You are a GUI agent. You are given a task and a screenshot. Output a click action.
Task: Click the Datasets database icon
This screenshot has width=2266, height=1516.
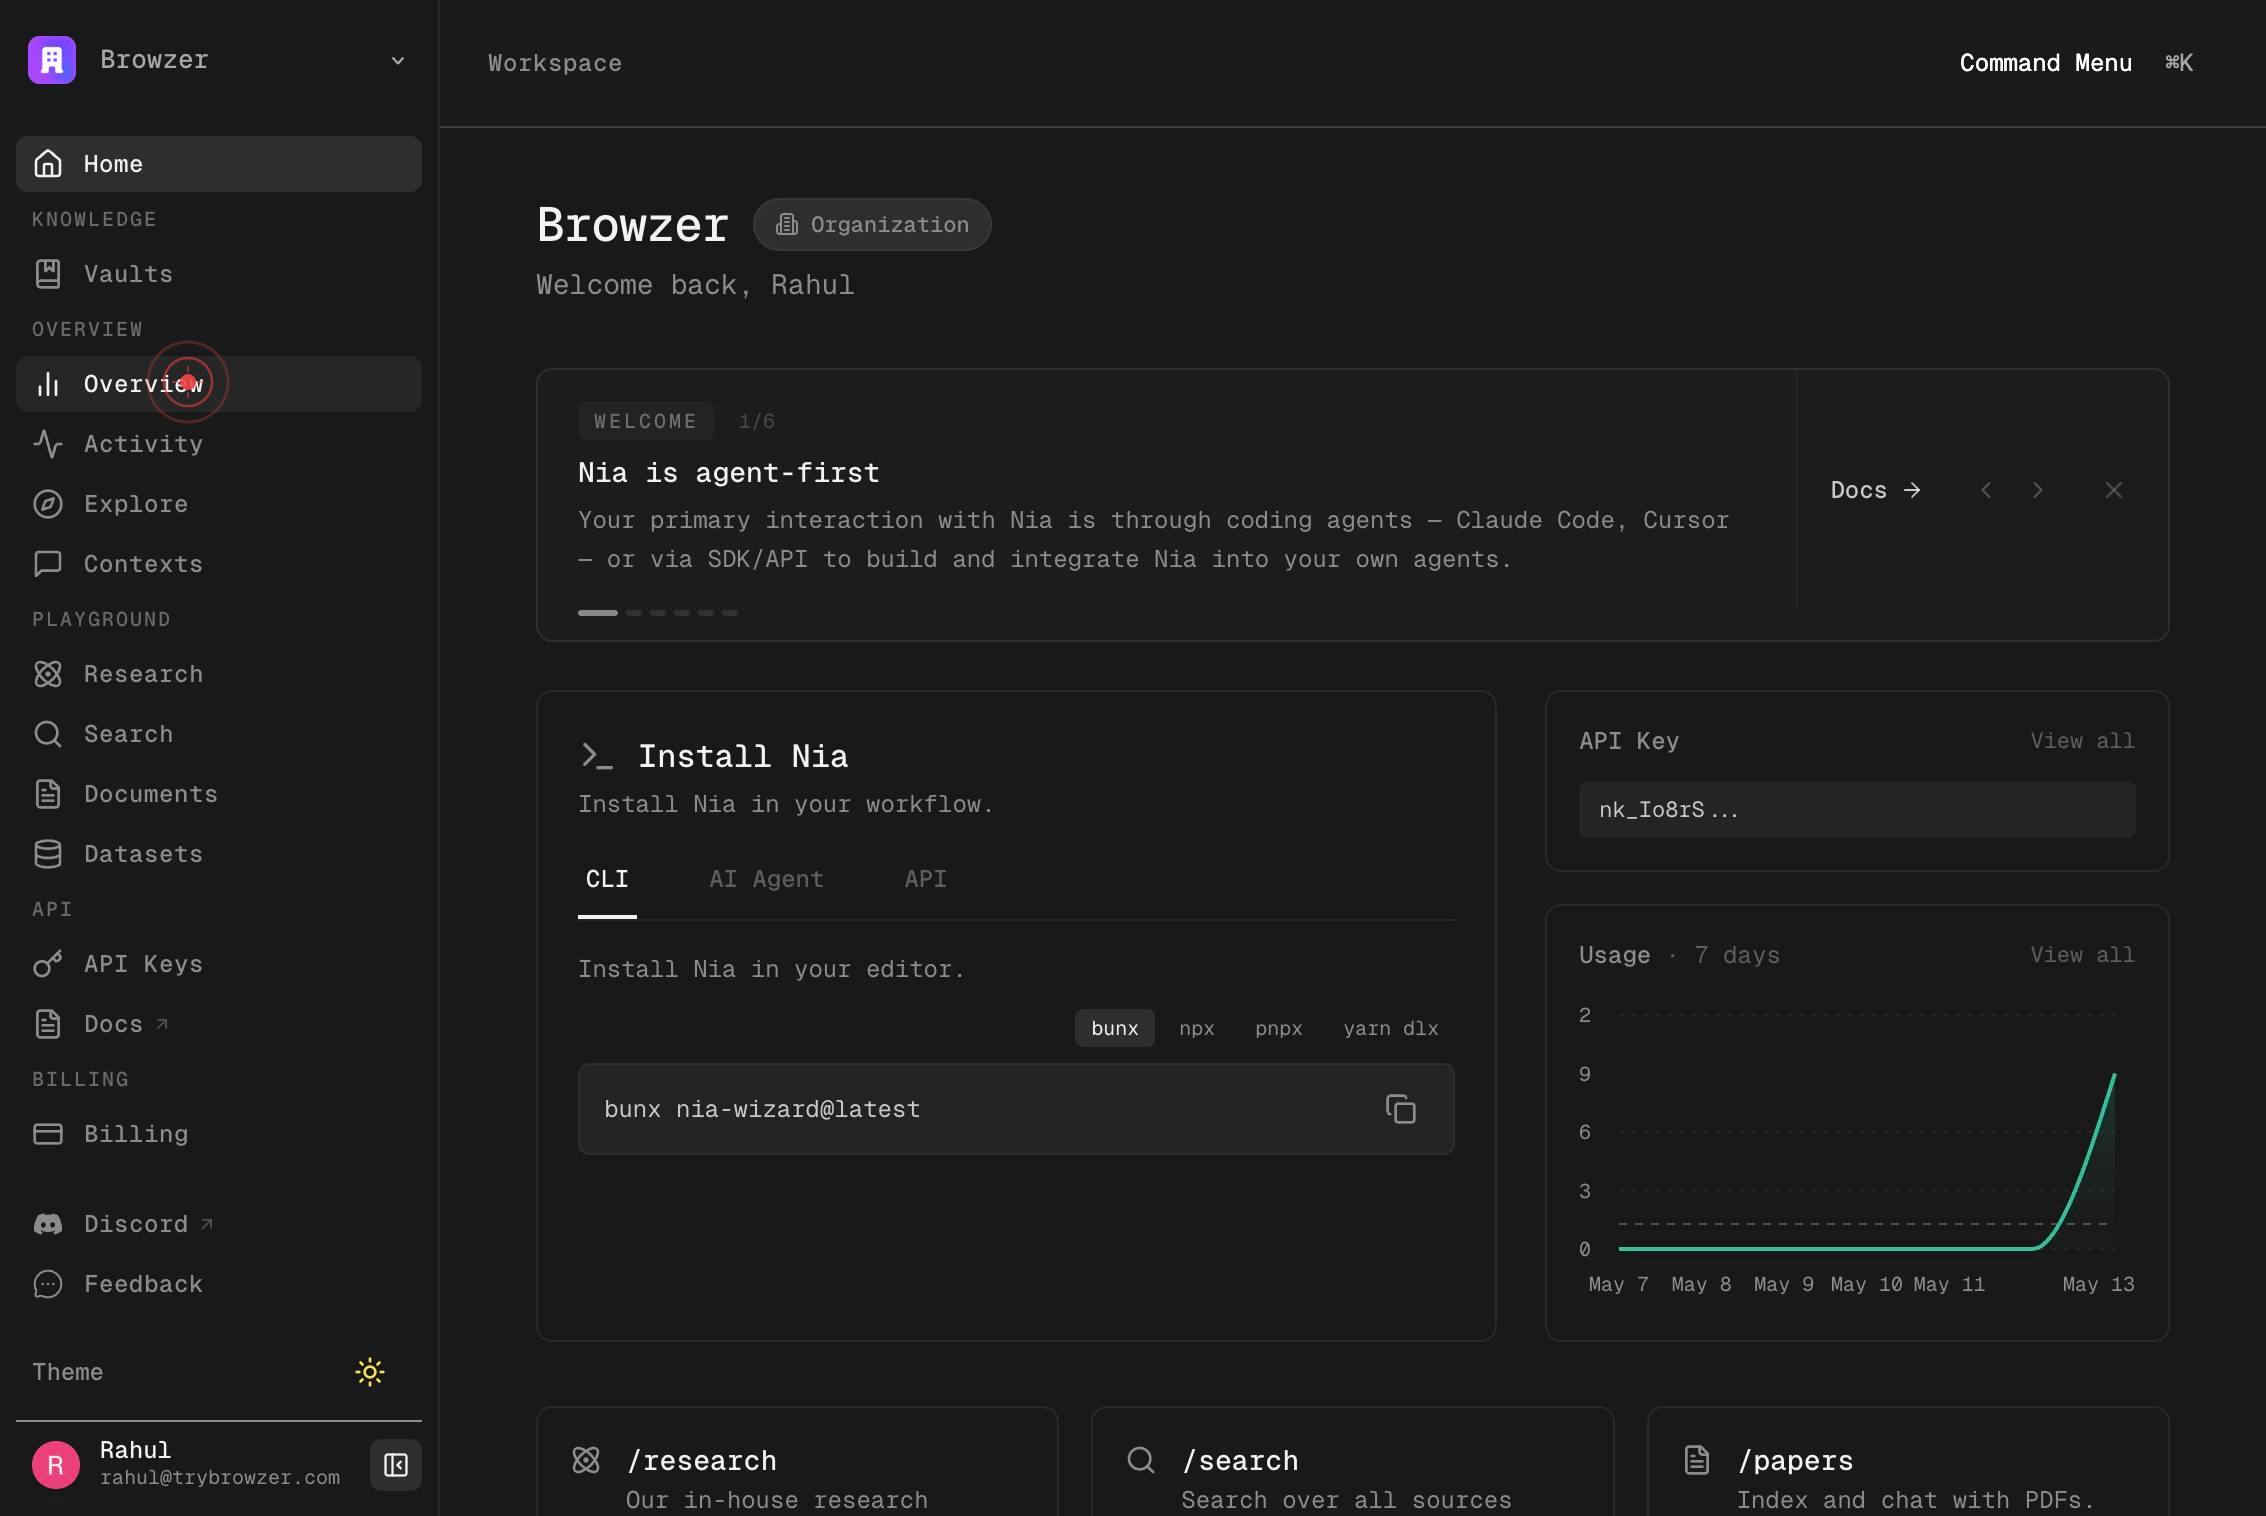pos(48,854)
